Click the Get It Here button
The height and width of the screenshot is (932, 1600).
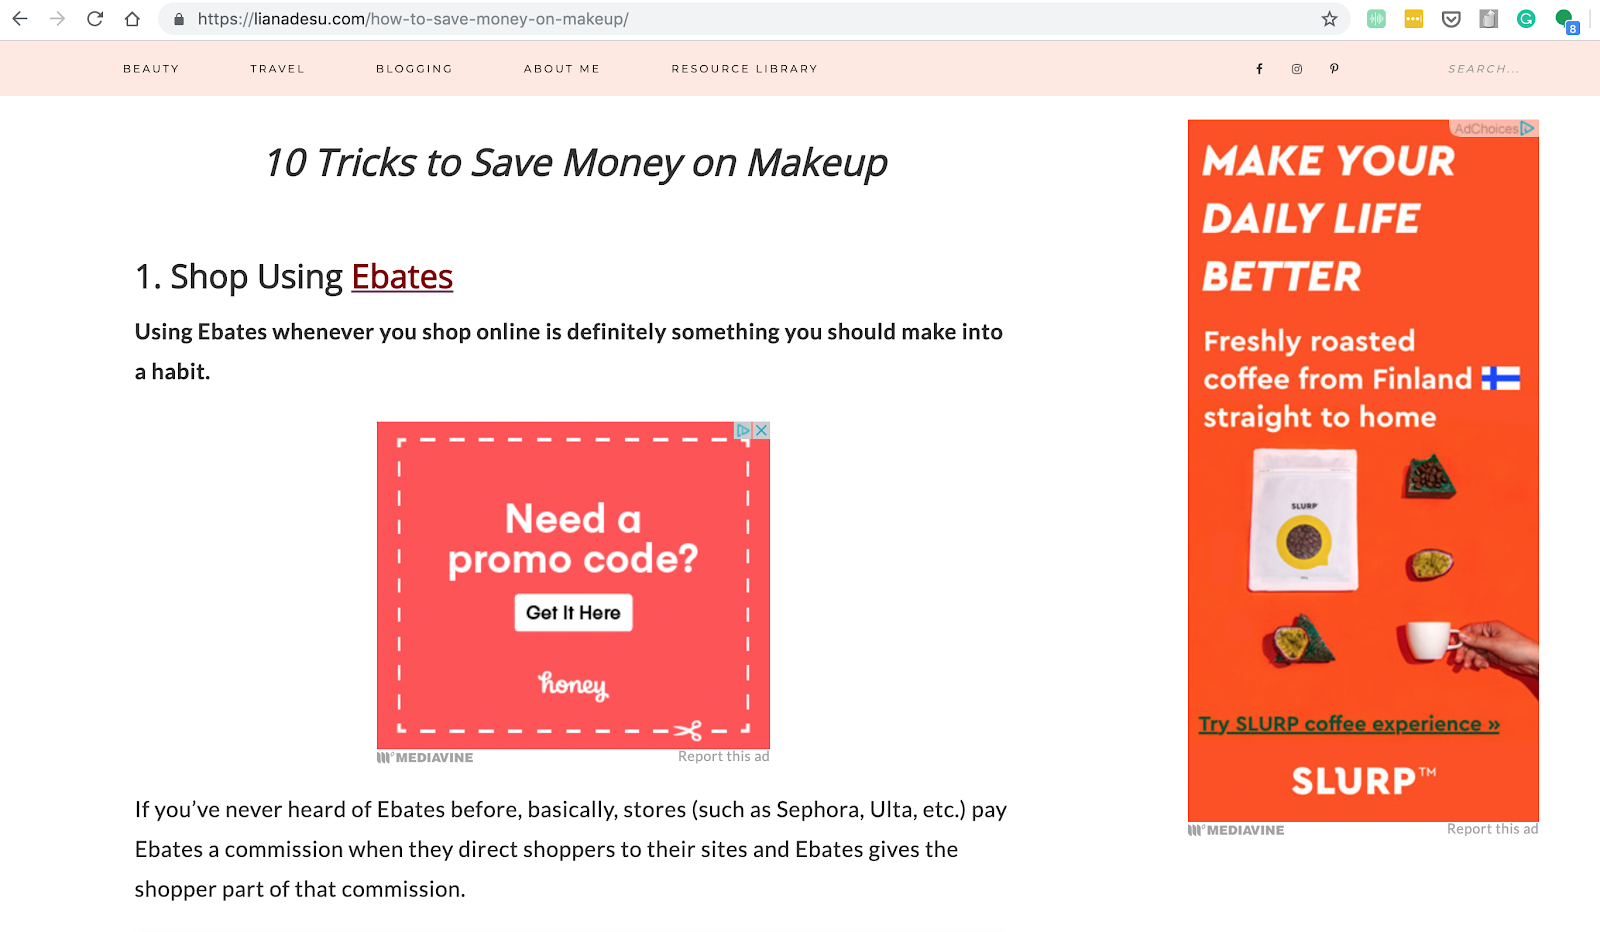(573, 613)
